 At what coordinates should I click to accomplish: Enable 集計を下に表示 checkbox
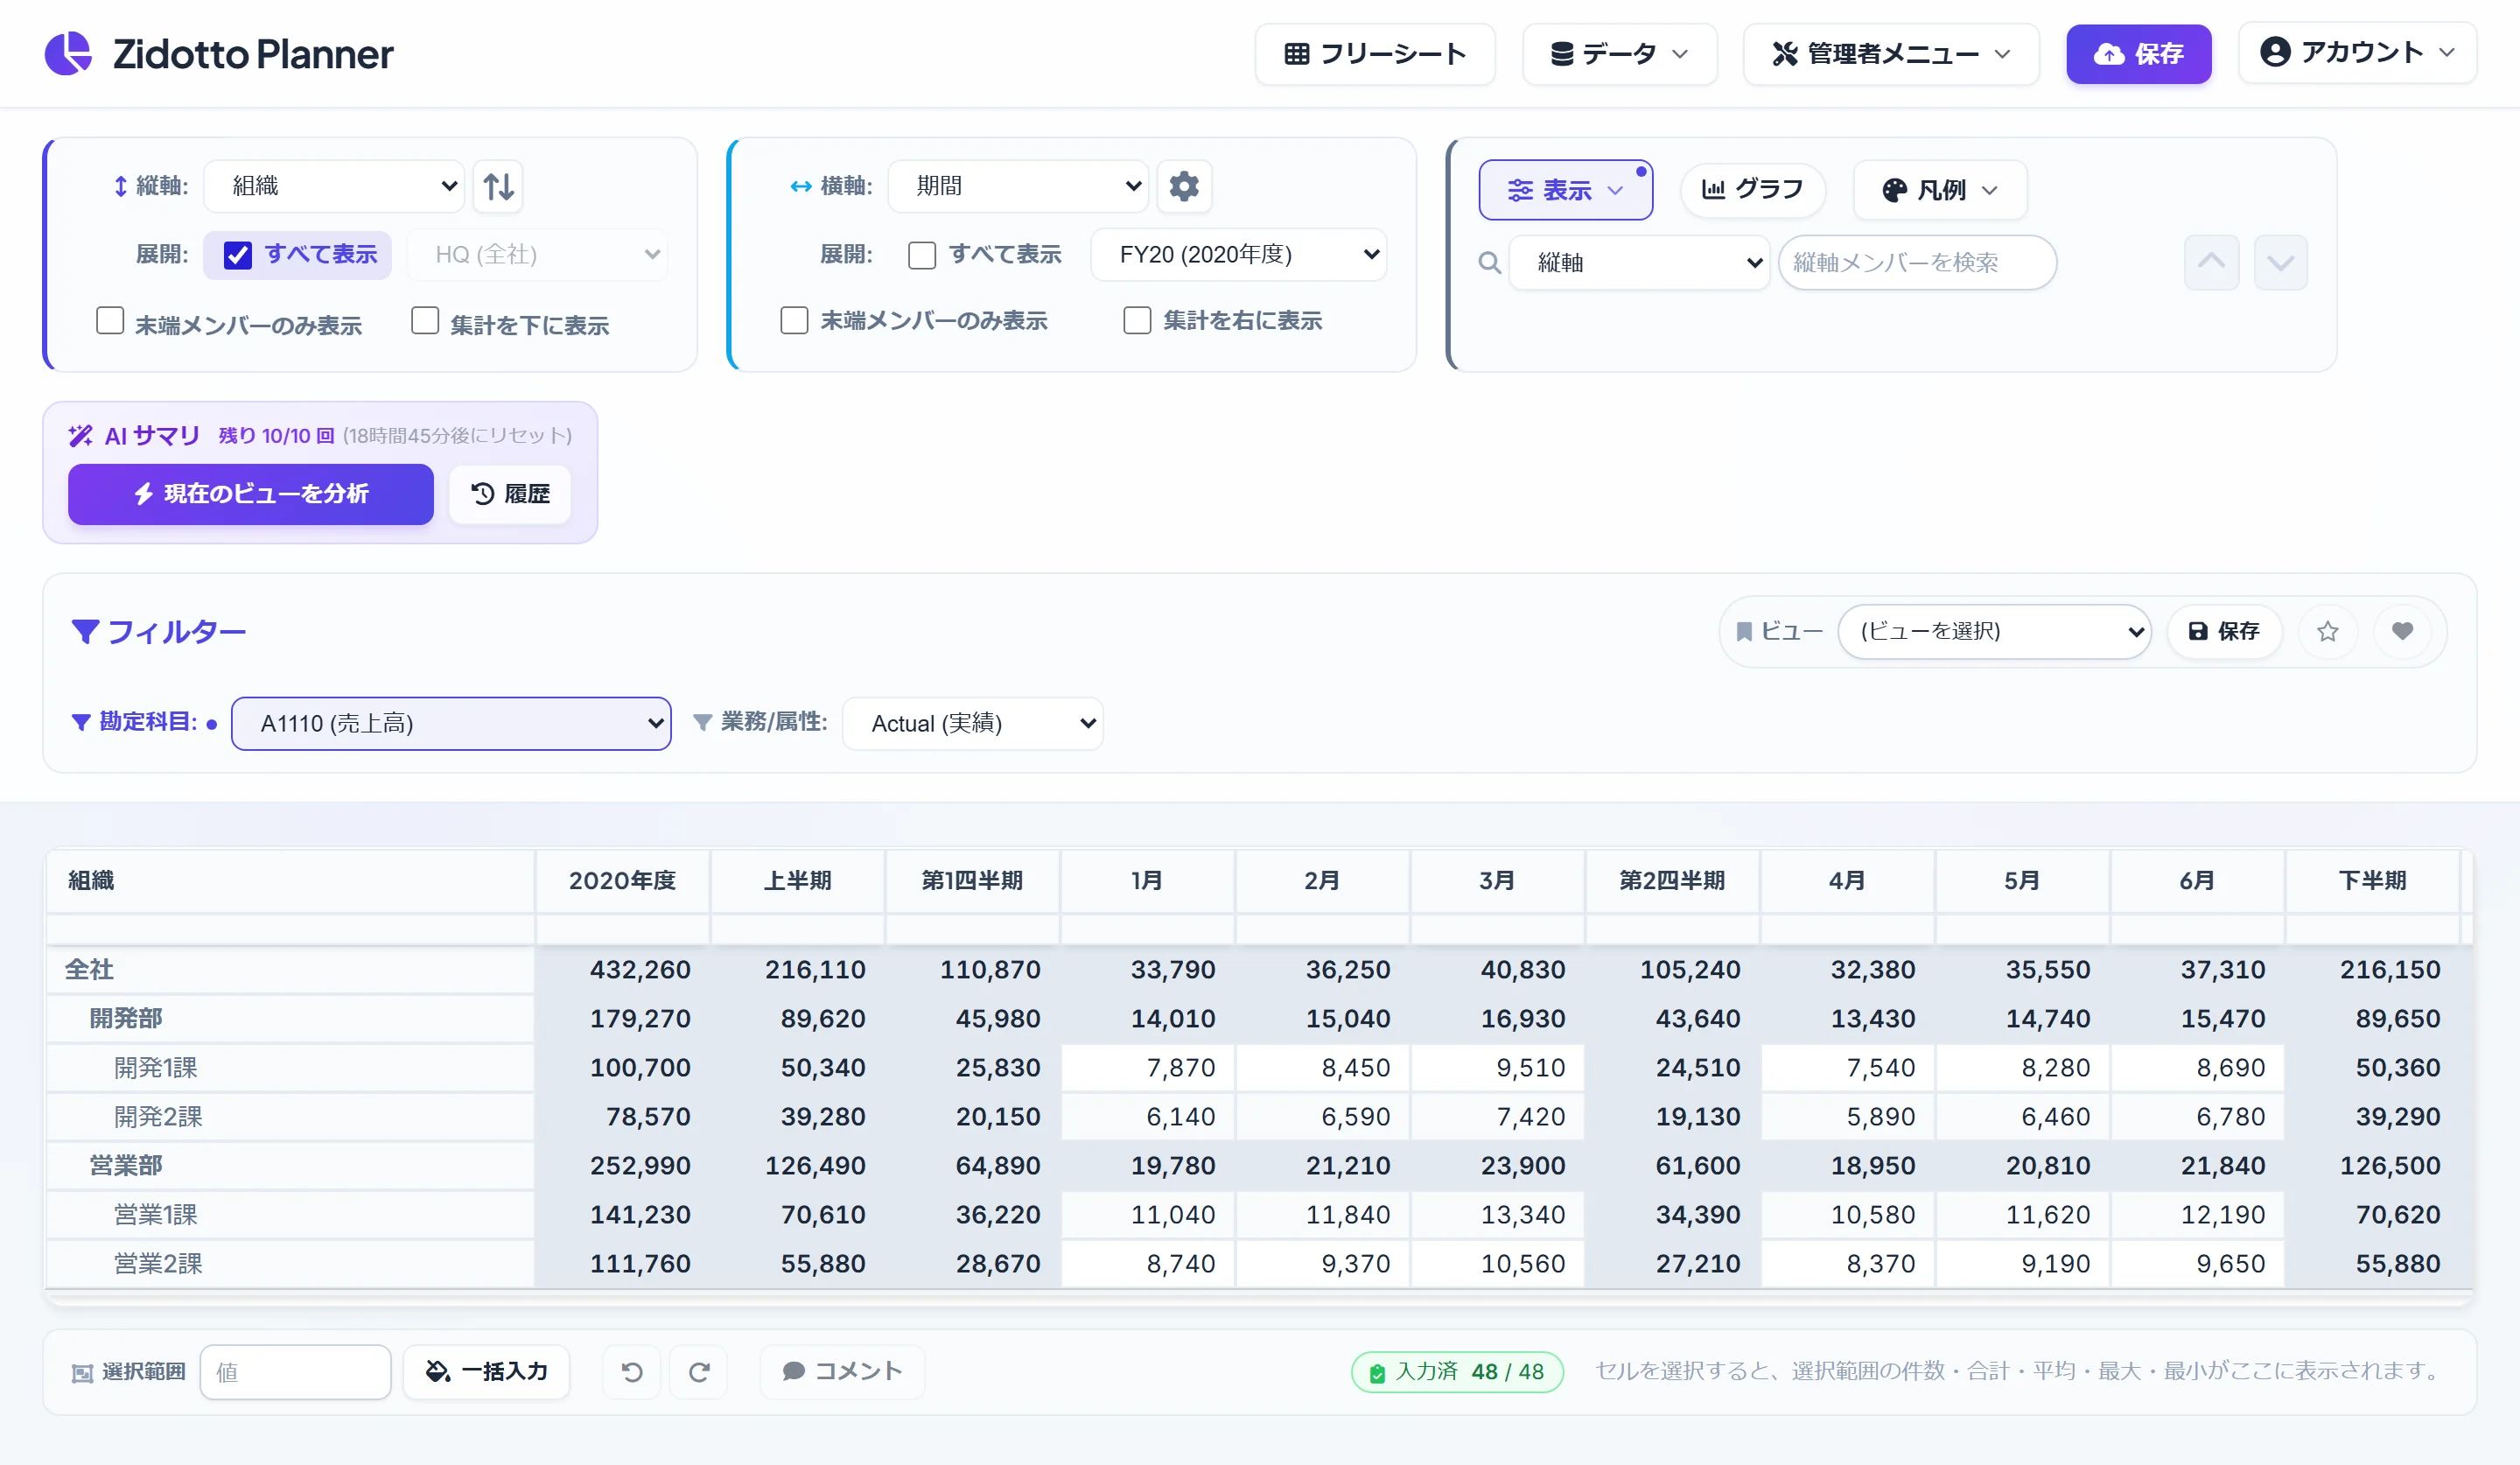[425, 321]
